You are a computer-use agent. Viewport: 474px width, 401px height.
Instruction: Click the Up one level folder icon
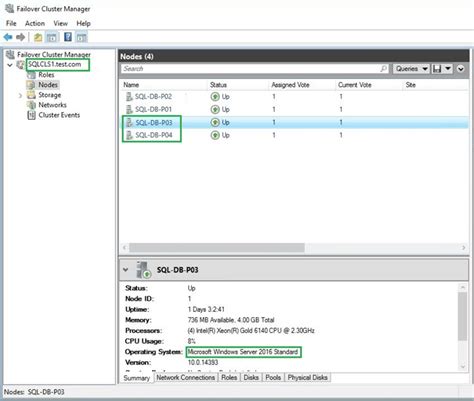pyautogui.click(x=38, y=37)
